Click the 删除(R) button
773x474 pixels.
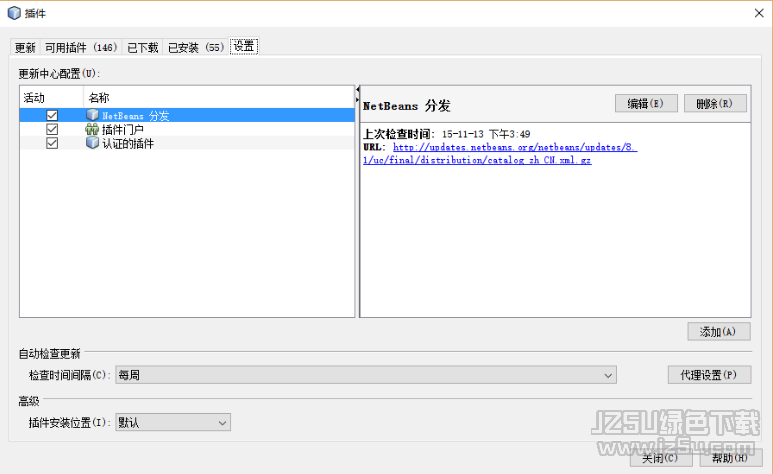coord(715,104)
